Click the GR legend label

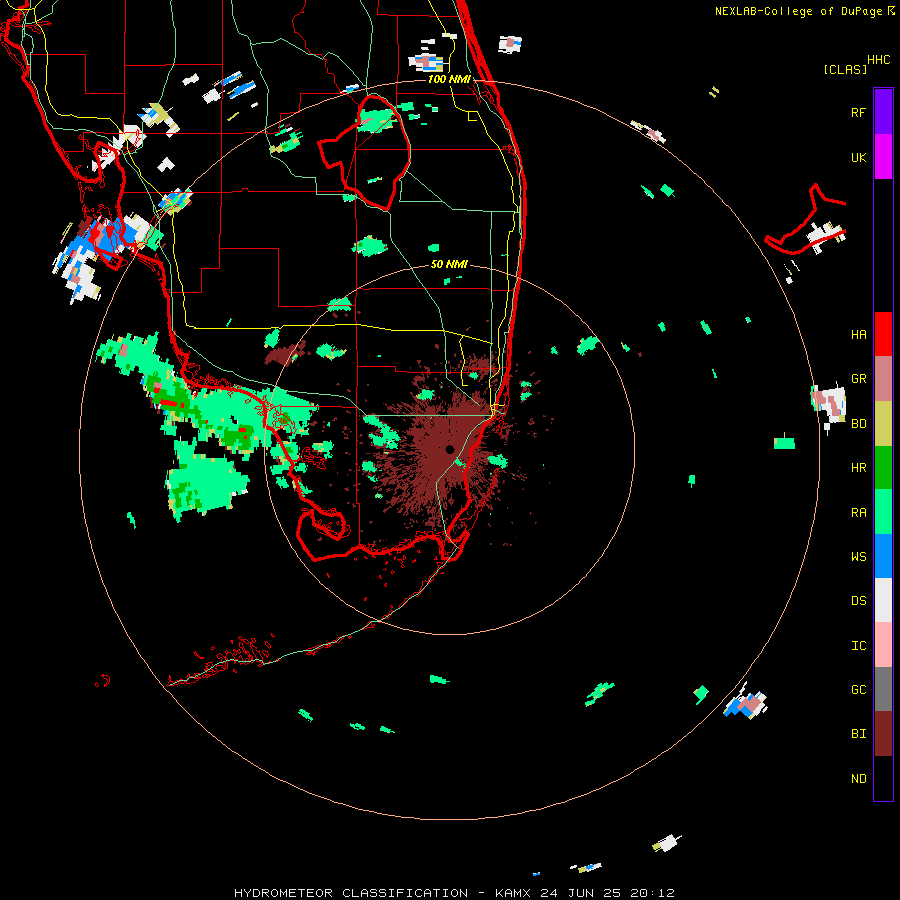858,379
